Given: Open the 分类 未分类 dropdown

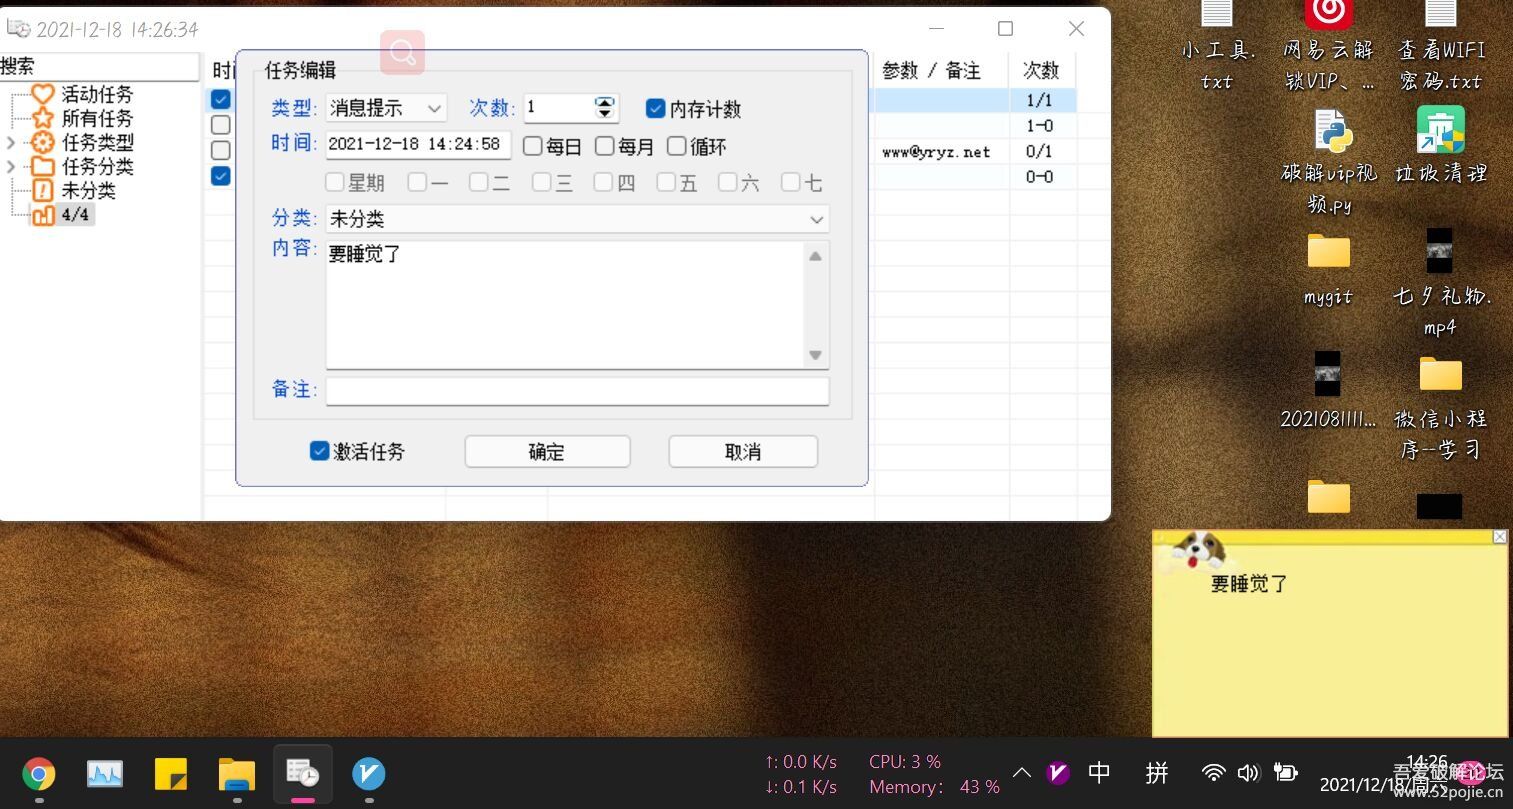Looking at the screenshot, I should point(577,219).
